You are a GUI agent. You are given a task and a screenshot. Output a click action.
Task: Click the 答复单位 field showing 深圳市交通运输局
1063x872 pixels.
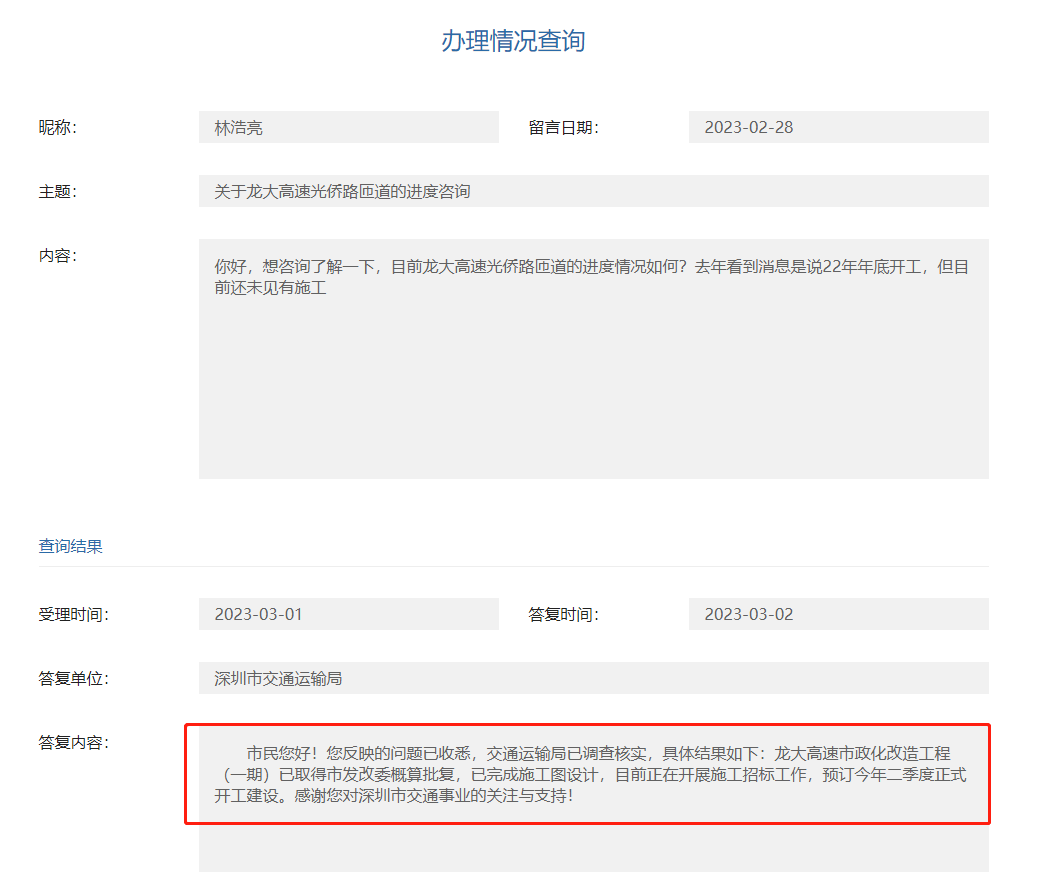593,678
